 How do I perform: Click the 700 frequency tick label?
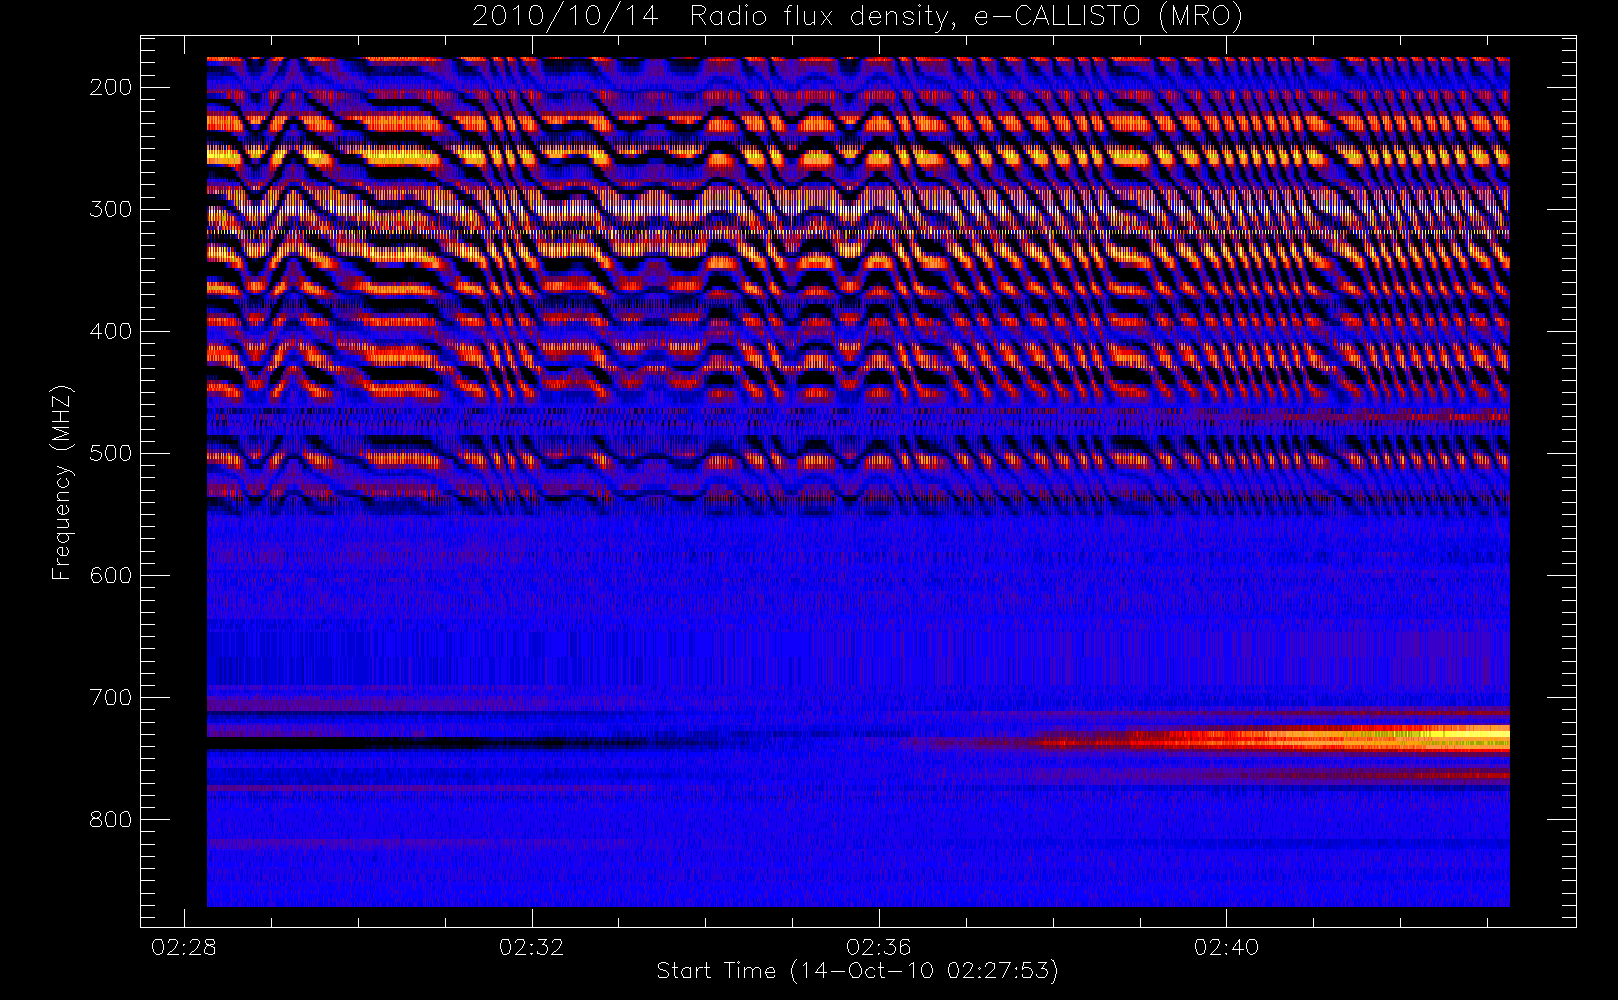pos(111,697)
